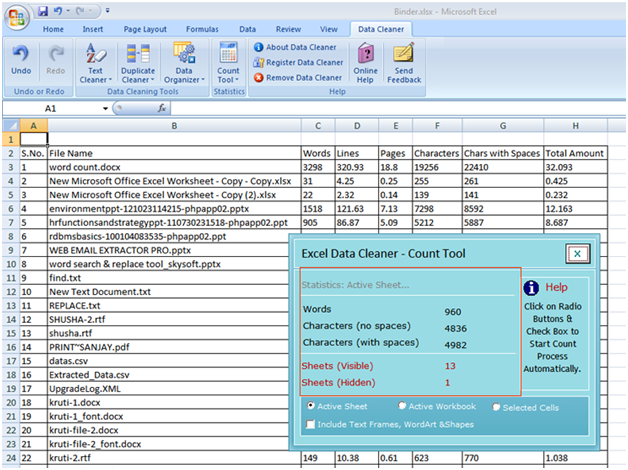Click the 'Extracted_Data.csv' cell
This screenshot has width=628, height=470.
tap(168, 375)
